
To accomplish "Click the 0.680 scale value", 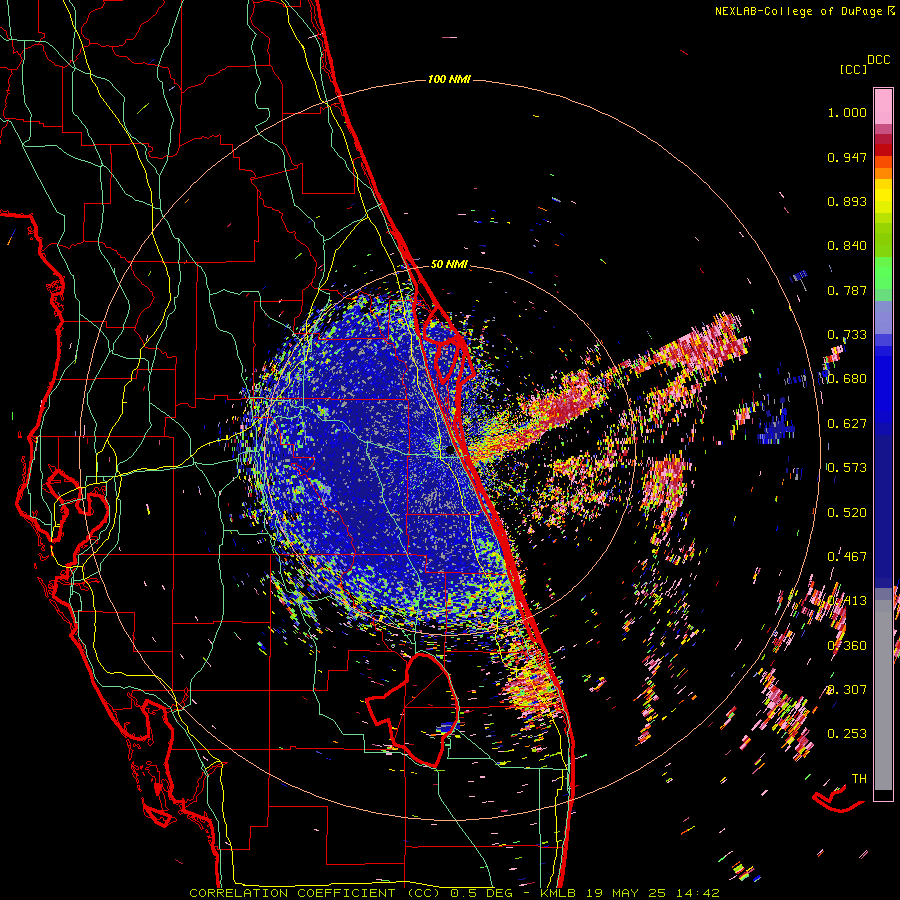I will (847, 379).
